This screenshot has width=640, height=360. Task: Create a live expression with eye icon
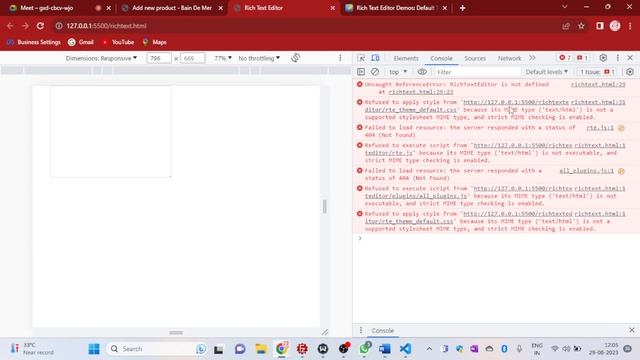(422, 72)
